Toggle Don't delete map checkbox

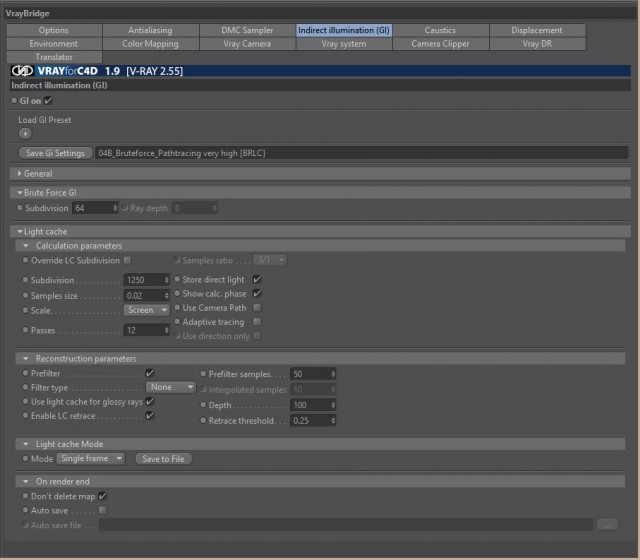tap(102, 496)
